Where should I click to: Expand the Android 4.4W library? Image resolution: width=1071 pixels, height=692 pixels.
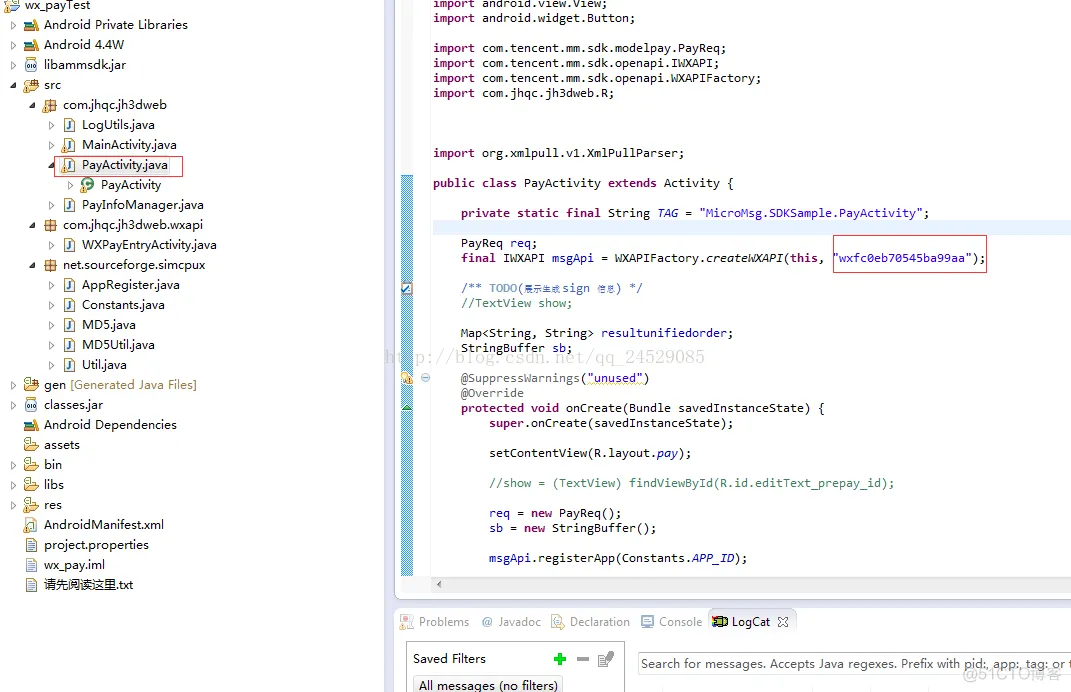pyautogui.click(x=13, y=45)
